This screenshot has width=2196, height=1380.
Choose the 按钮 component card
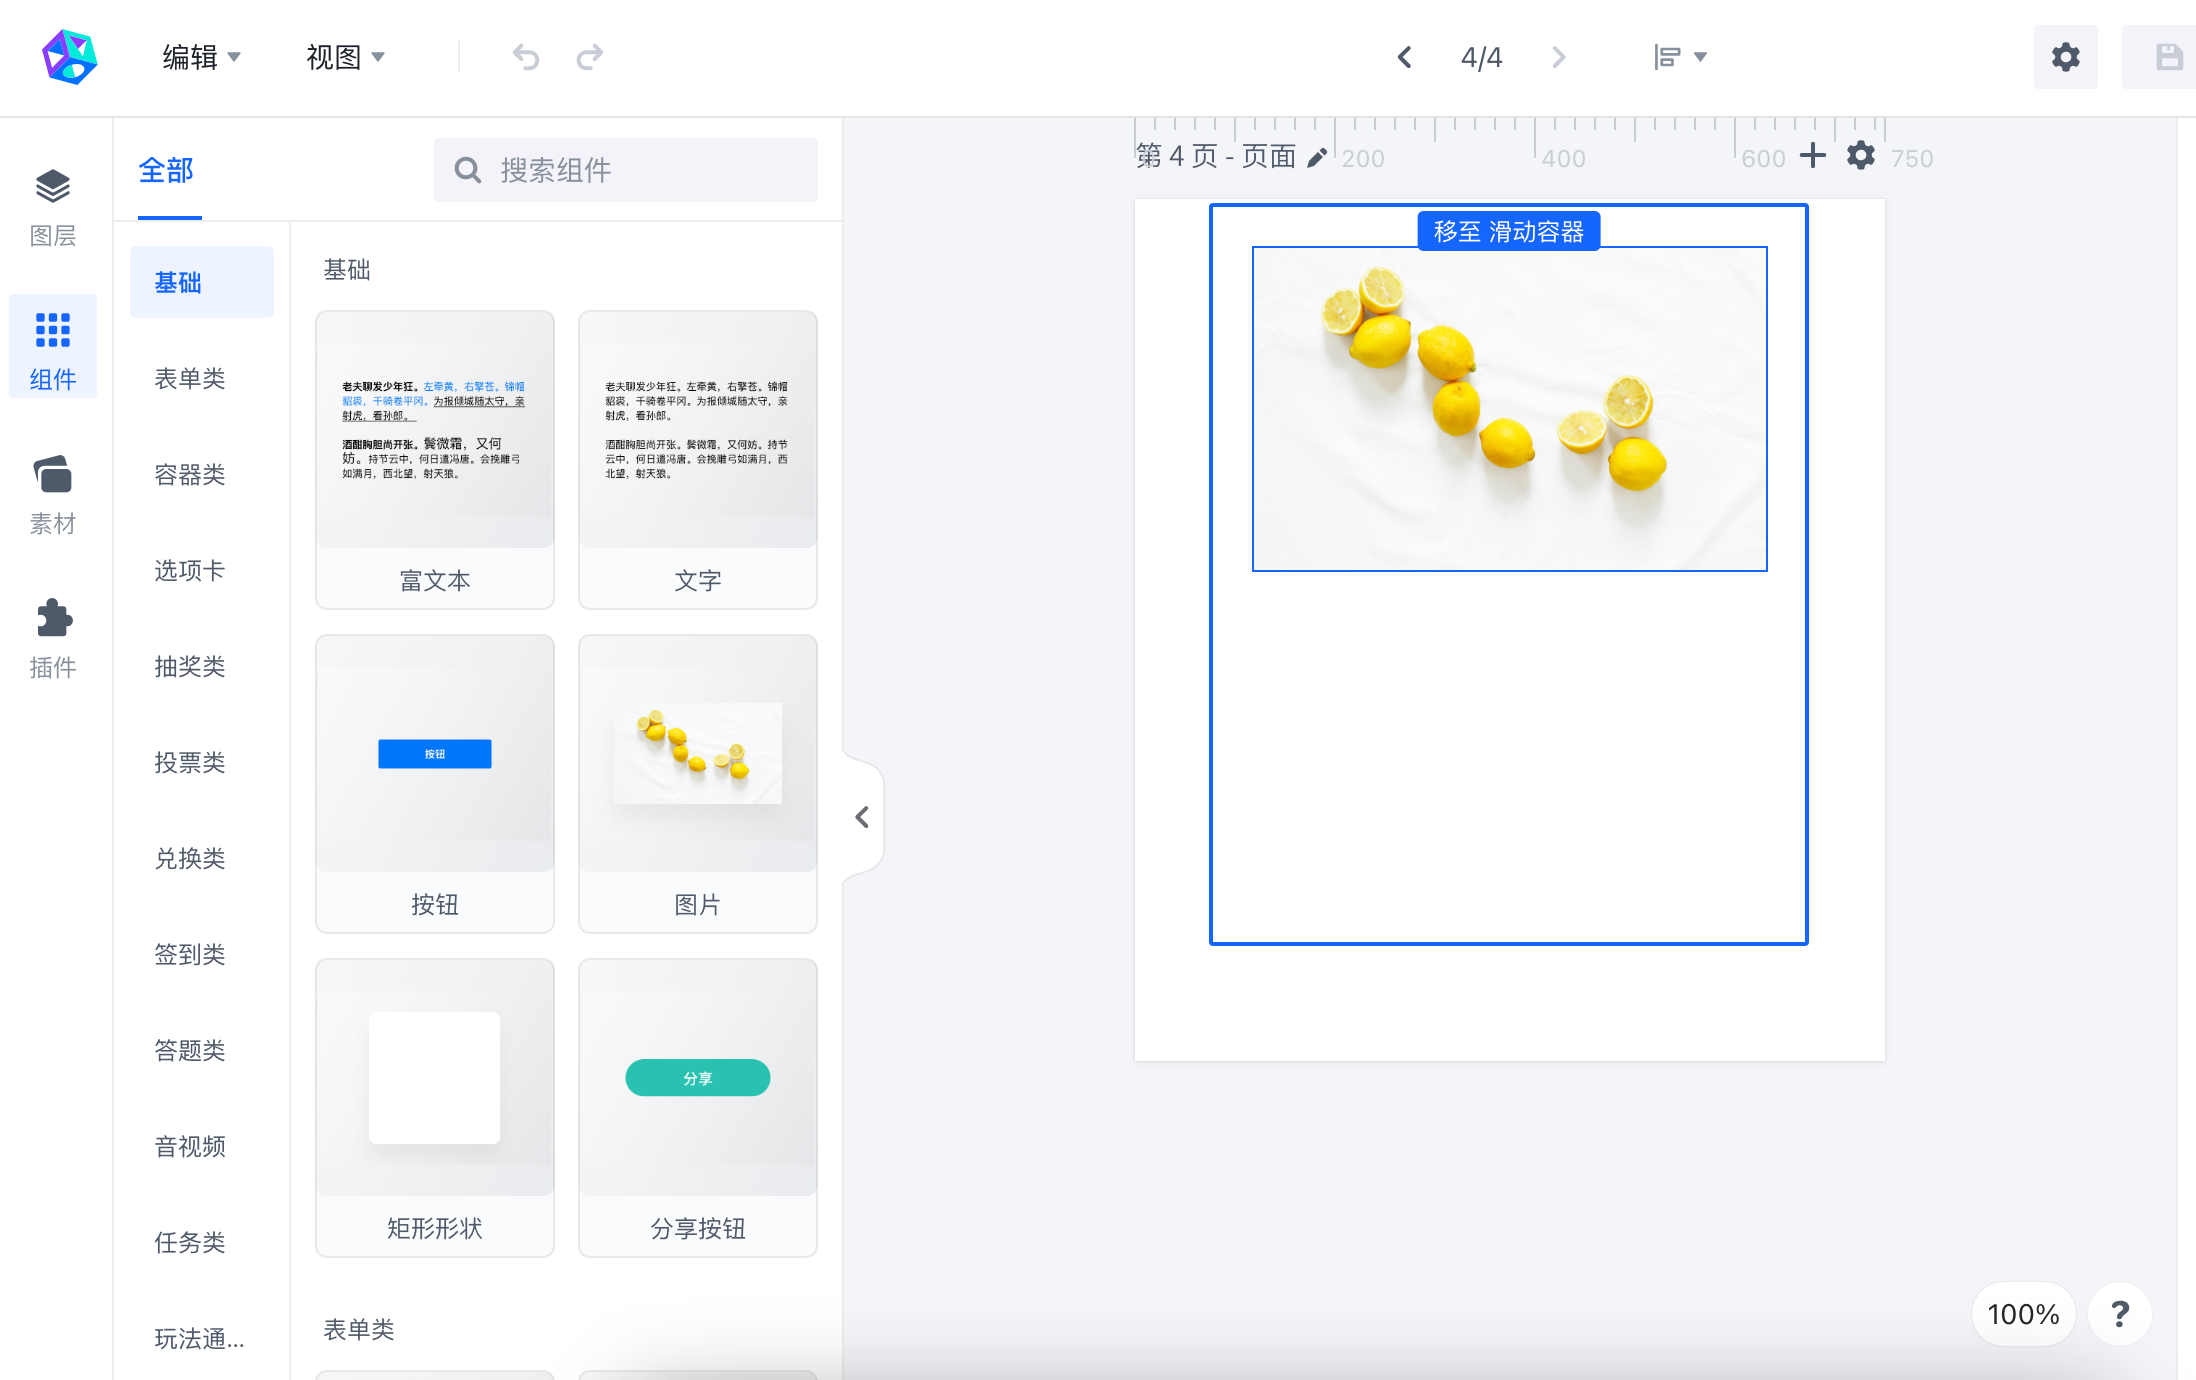pyautogui.click(x=435, y=784)
